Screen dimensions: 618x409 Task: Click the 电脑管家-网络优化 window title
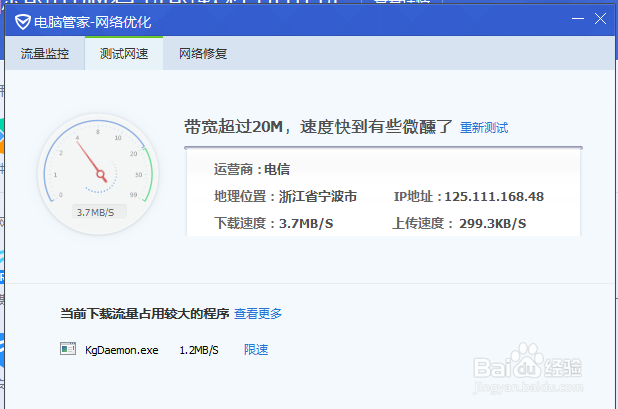93,22
